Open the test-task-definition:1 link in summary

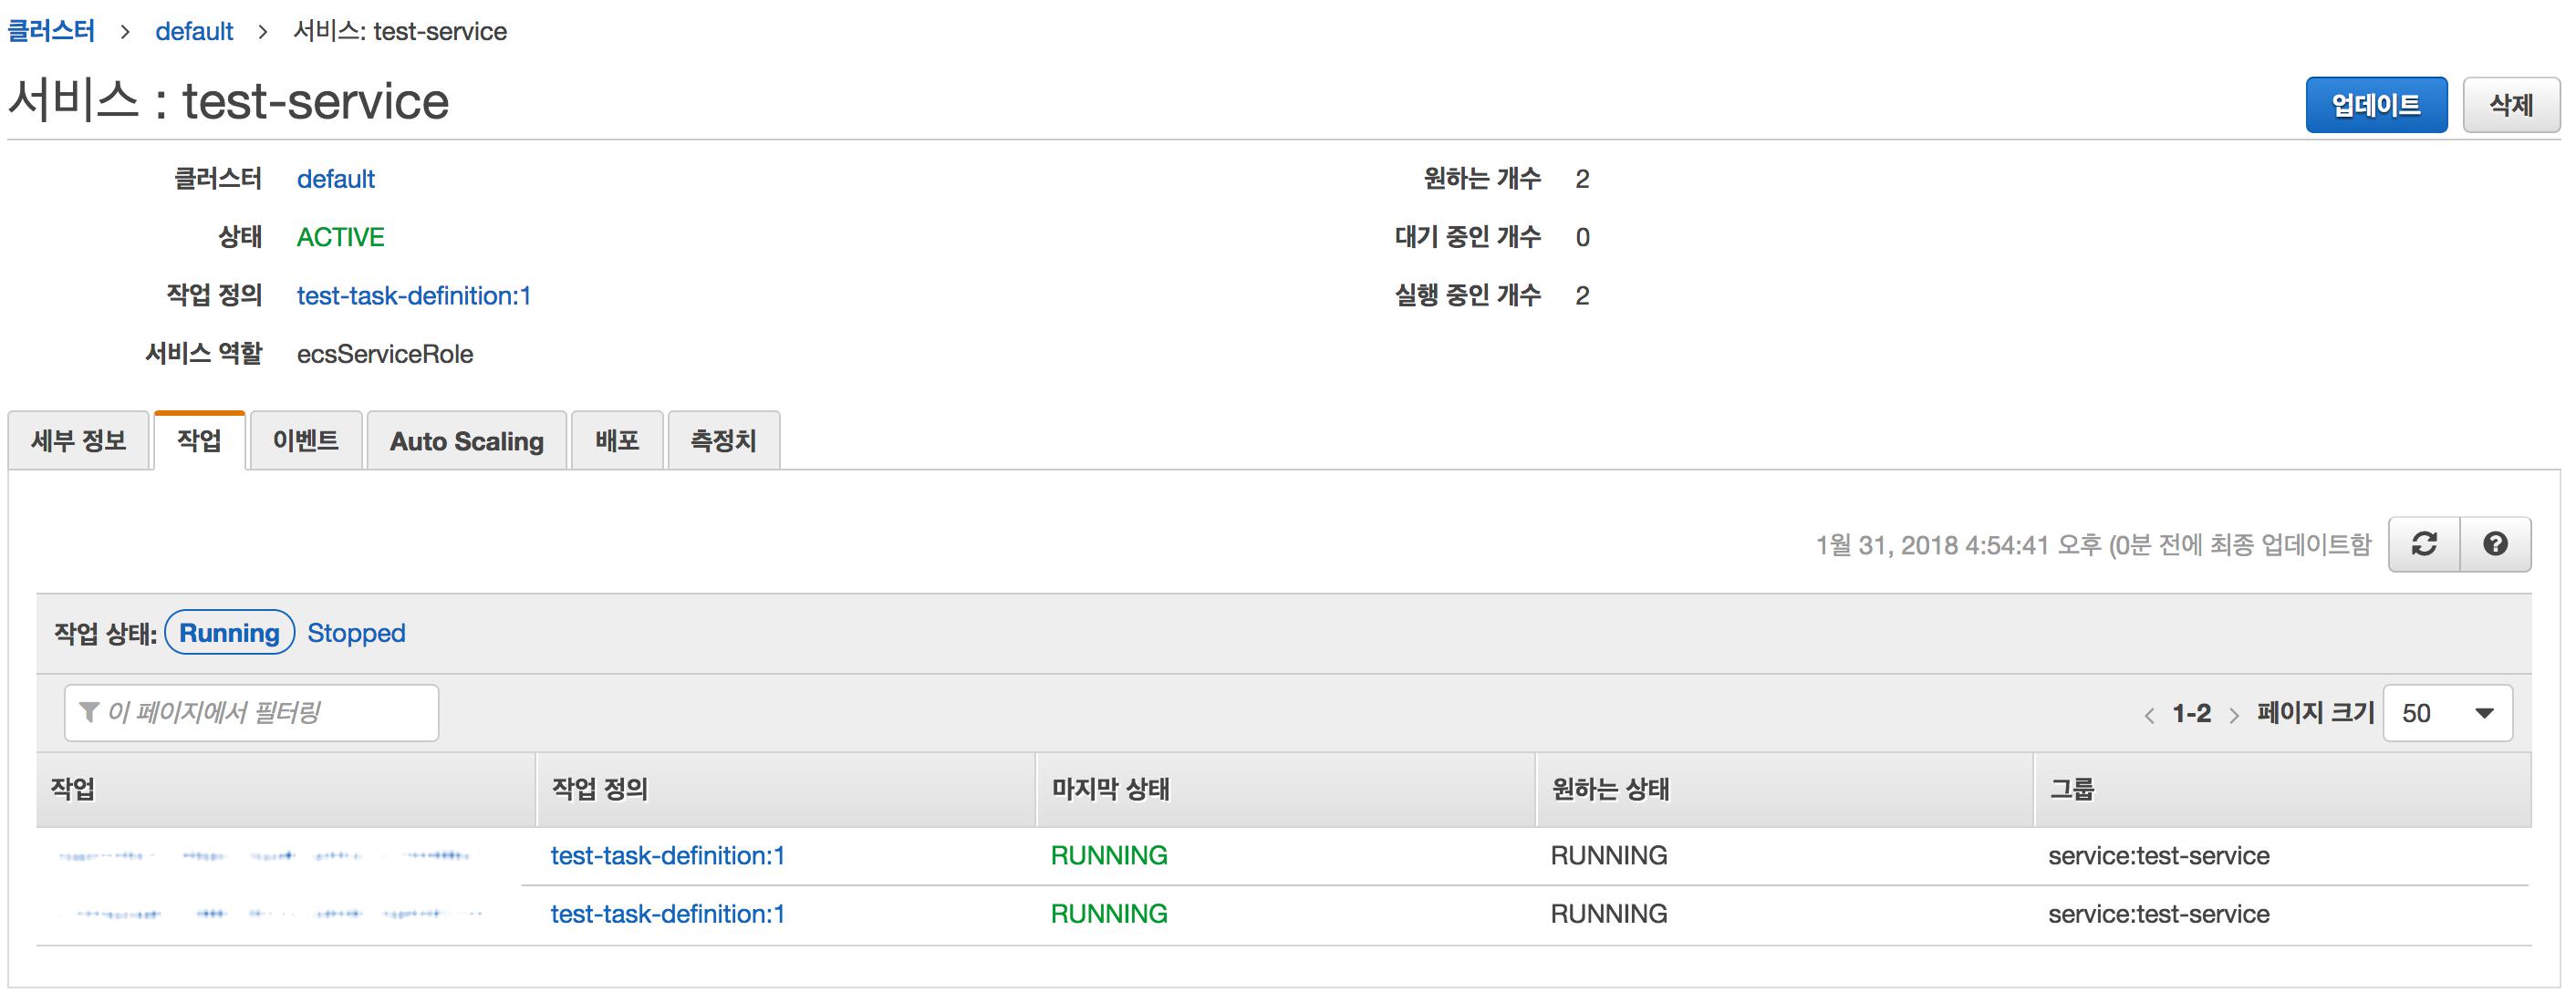pos(413,296)
